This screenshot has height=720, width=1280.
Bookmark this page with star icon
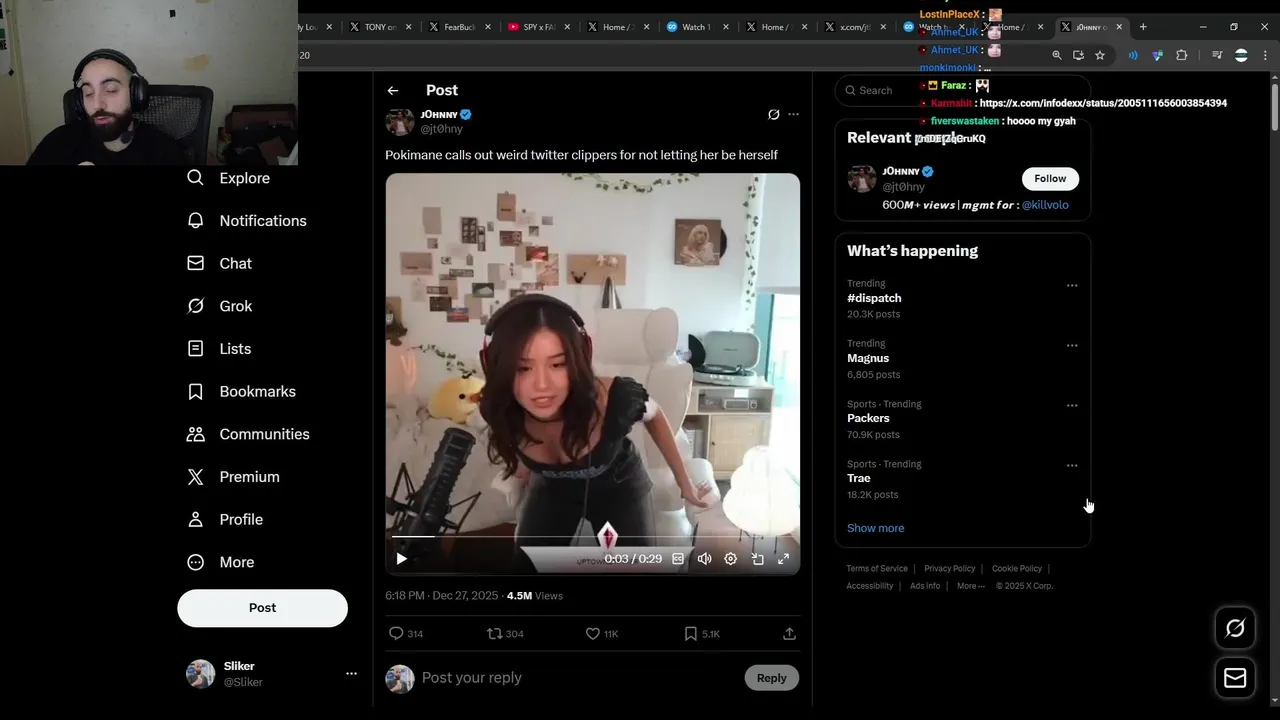coord(1100,55)
